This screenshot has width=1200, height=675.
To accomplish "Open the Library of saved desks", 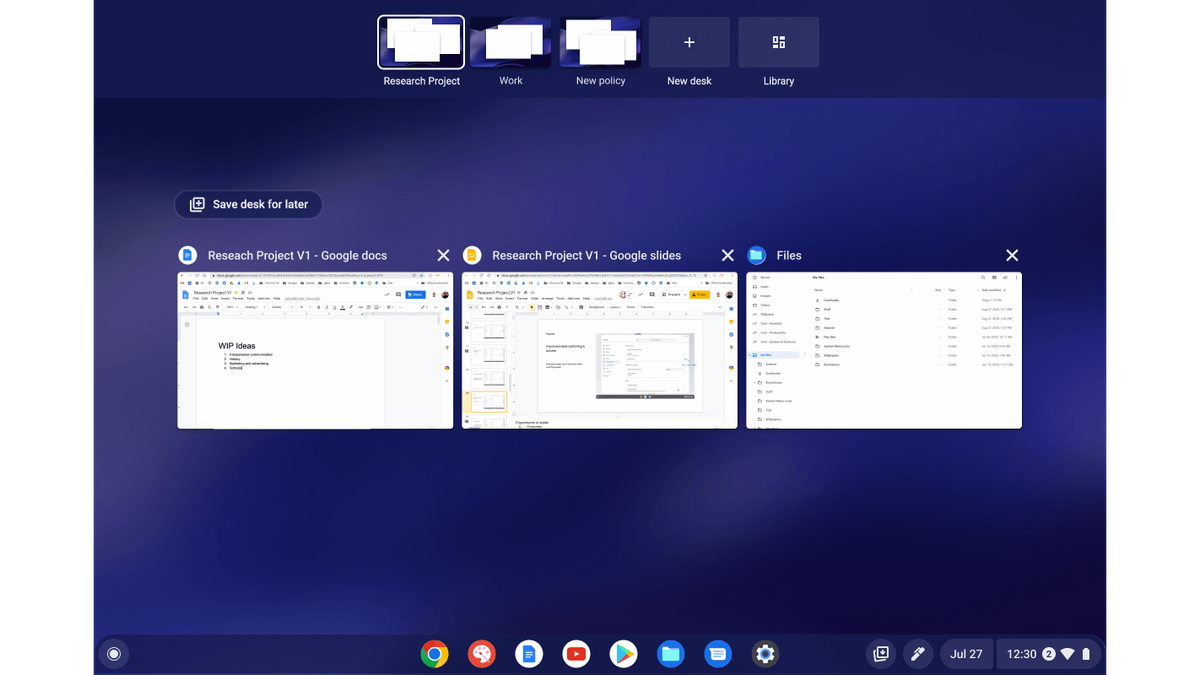I will pos(778,42).
